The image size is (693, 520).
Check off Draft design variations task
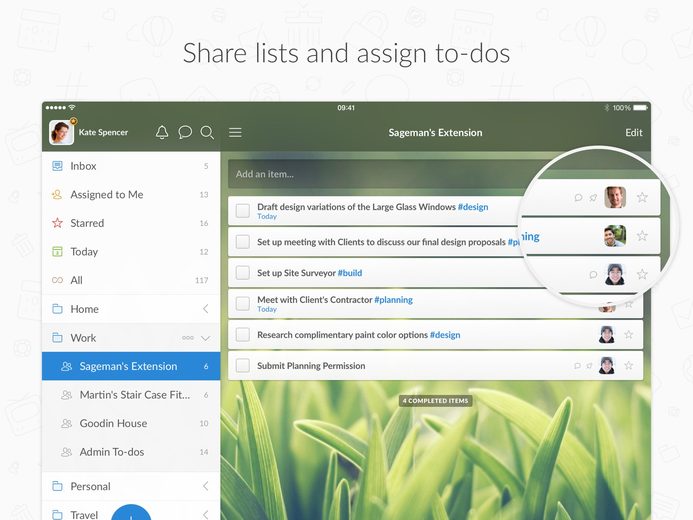[243, 211]
